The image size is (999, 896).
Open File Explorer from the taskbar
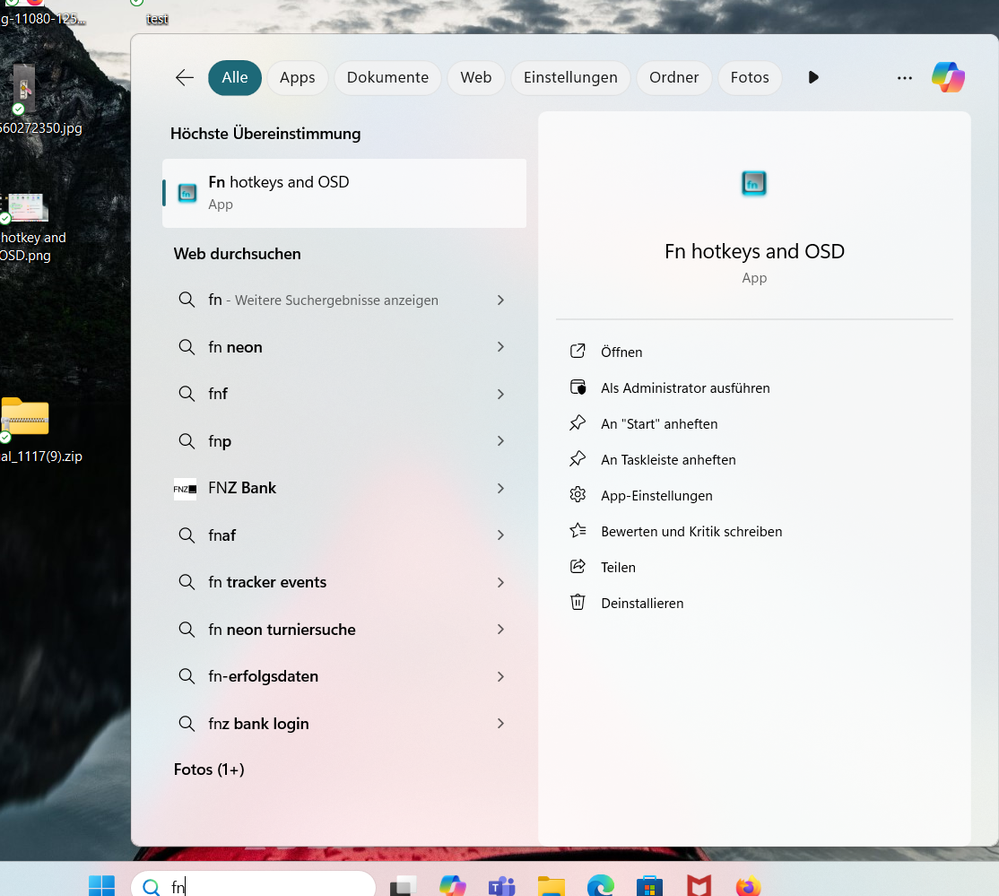click(x=551, y=885)
